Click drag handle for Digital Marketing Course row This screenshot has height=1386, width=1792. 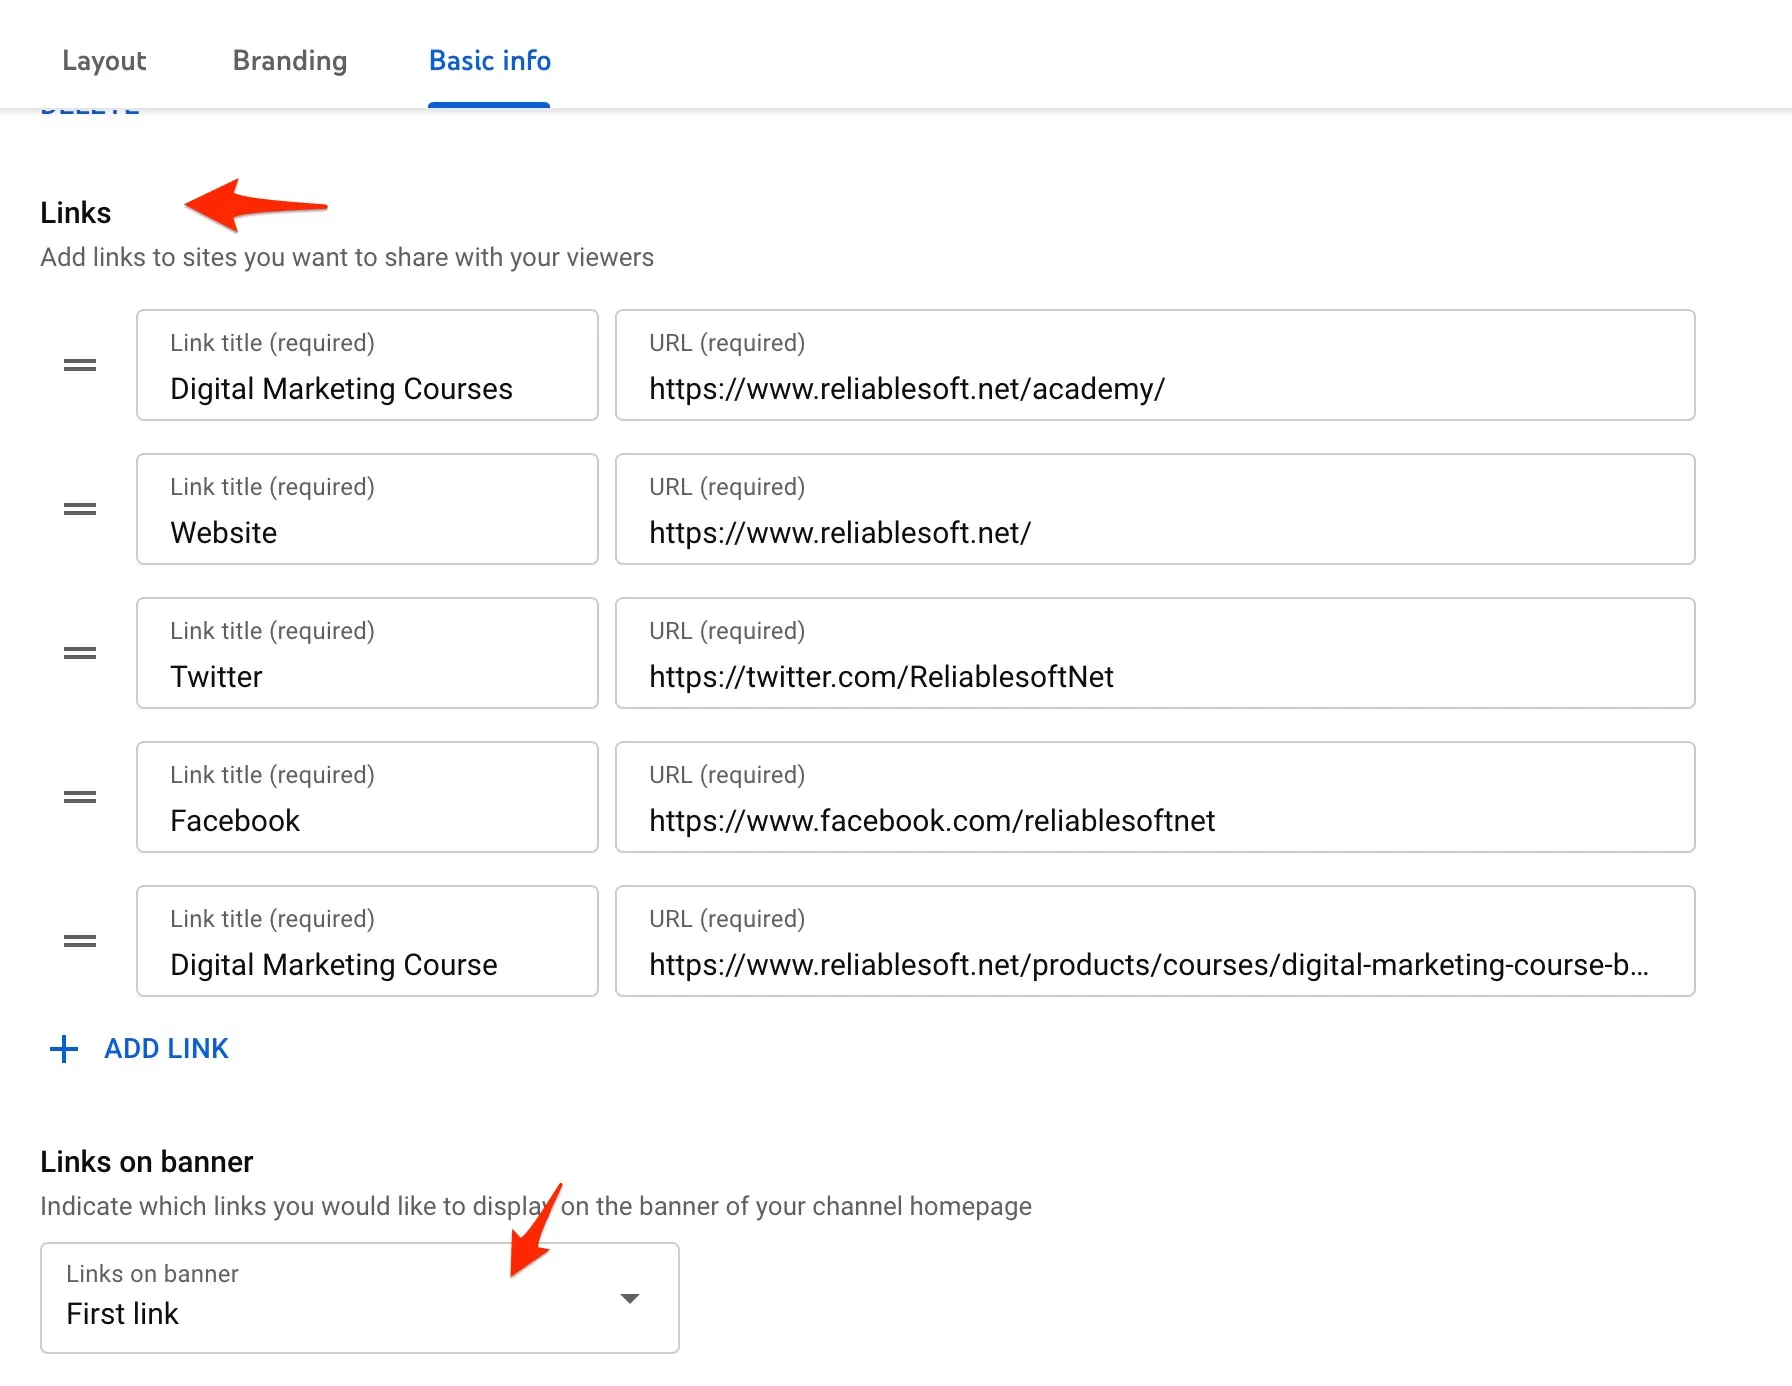(80, 941)
